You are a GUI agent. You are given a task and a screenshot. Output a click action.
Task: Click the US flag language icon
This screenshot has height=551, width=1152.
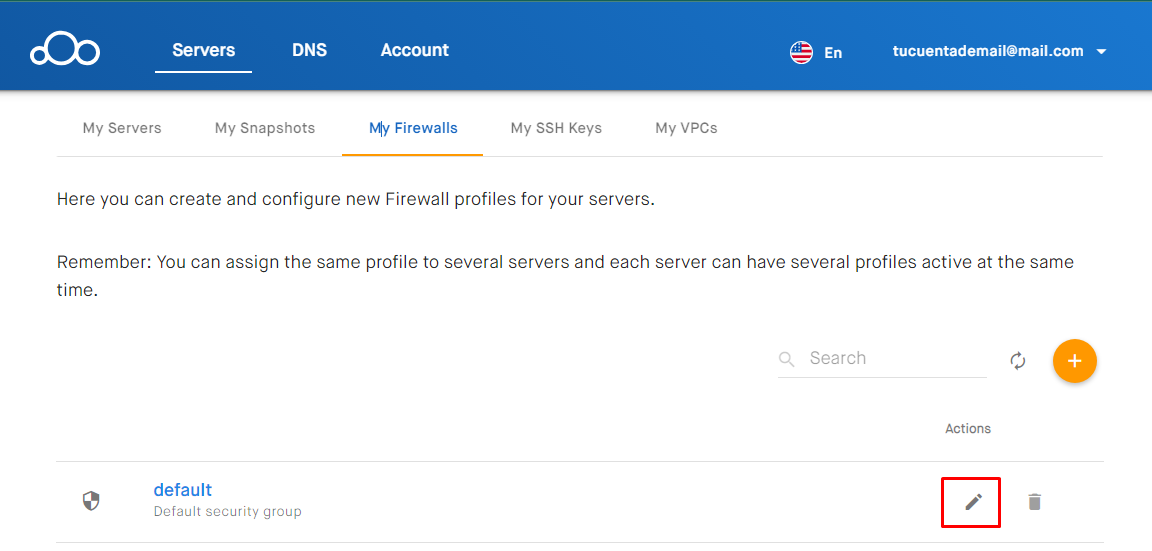(801, 52)
